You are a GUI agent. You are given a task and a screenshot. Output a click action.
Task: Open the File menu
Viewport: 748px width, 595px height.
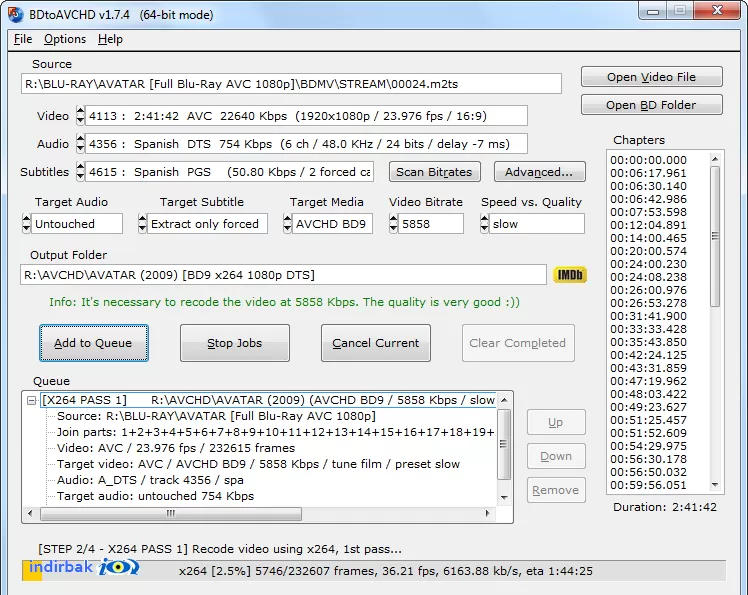pyautogui.click(x=23, y=39)
